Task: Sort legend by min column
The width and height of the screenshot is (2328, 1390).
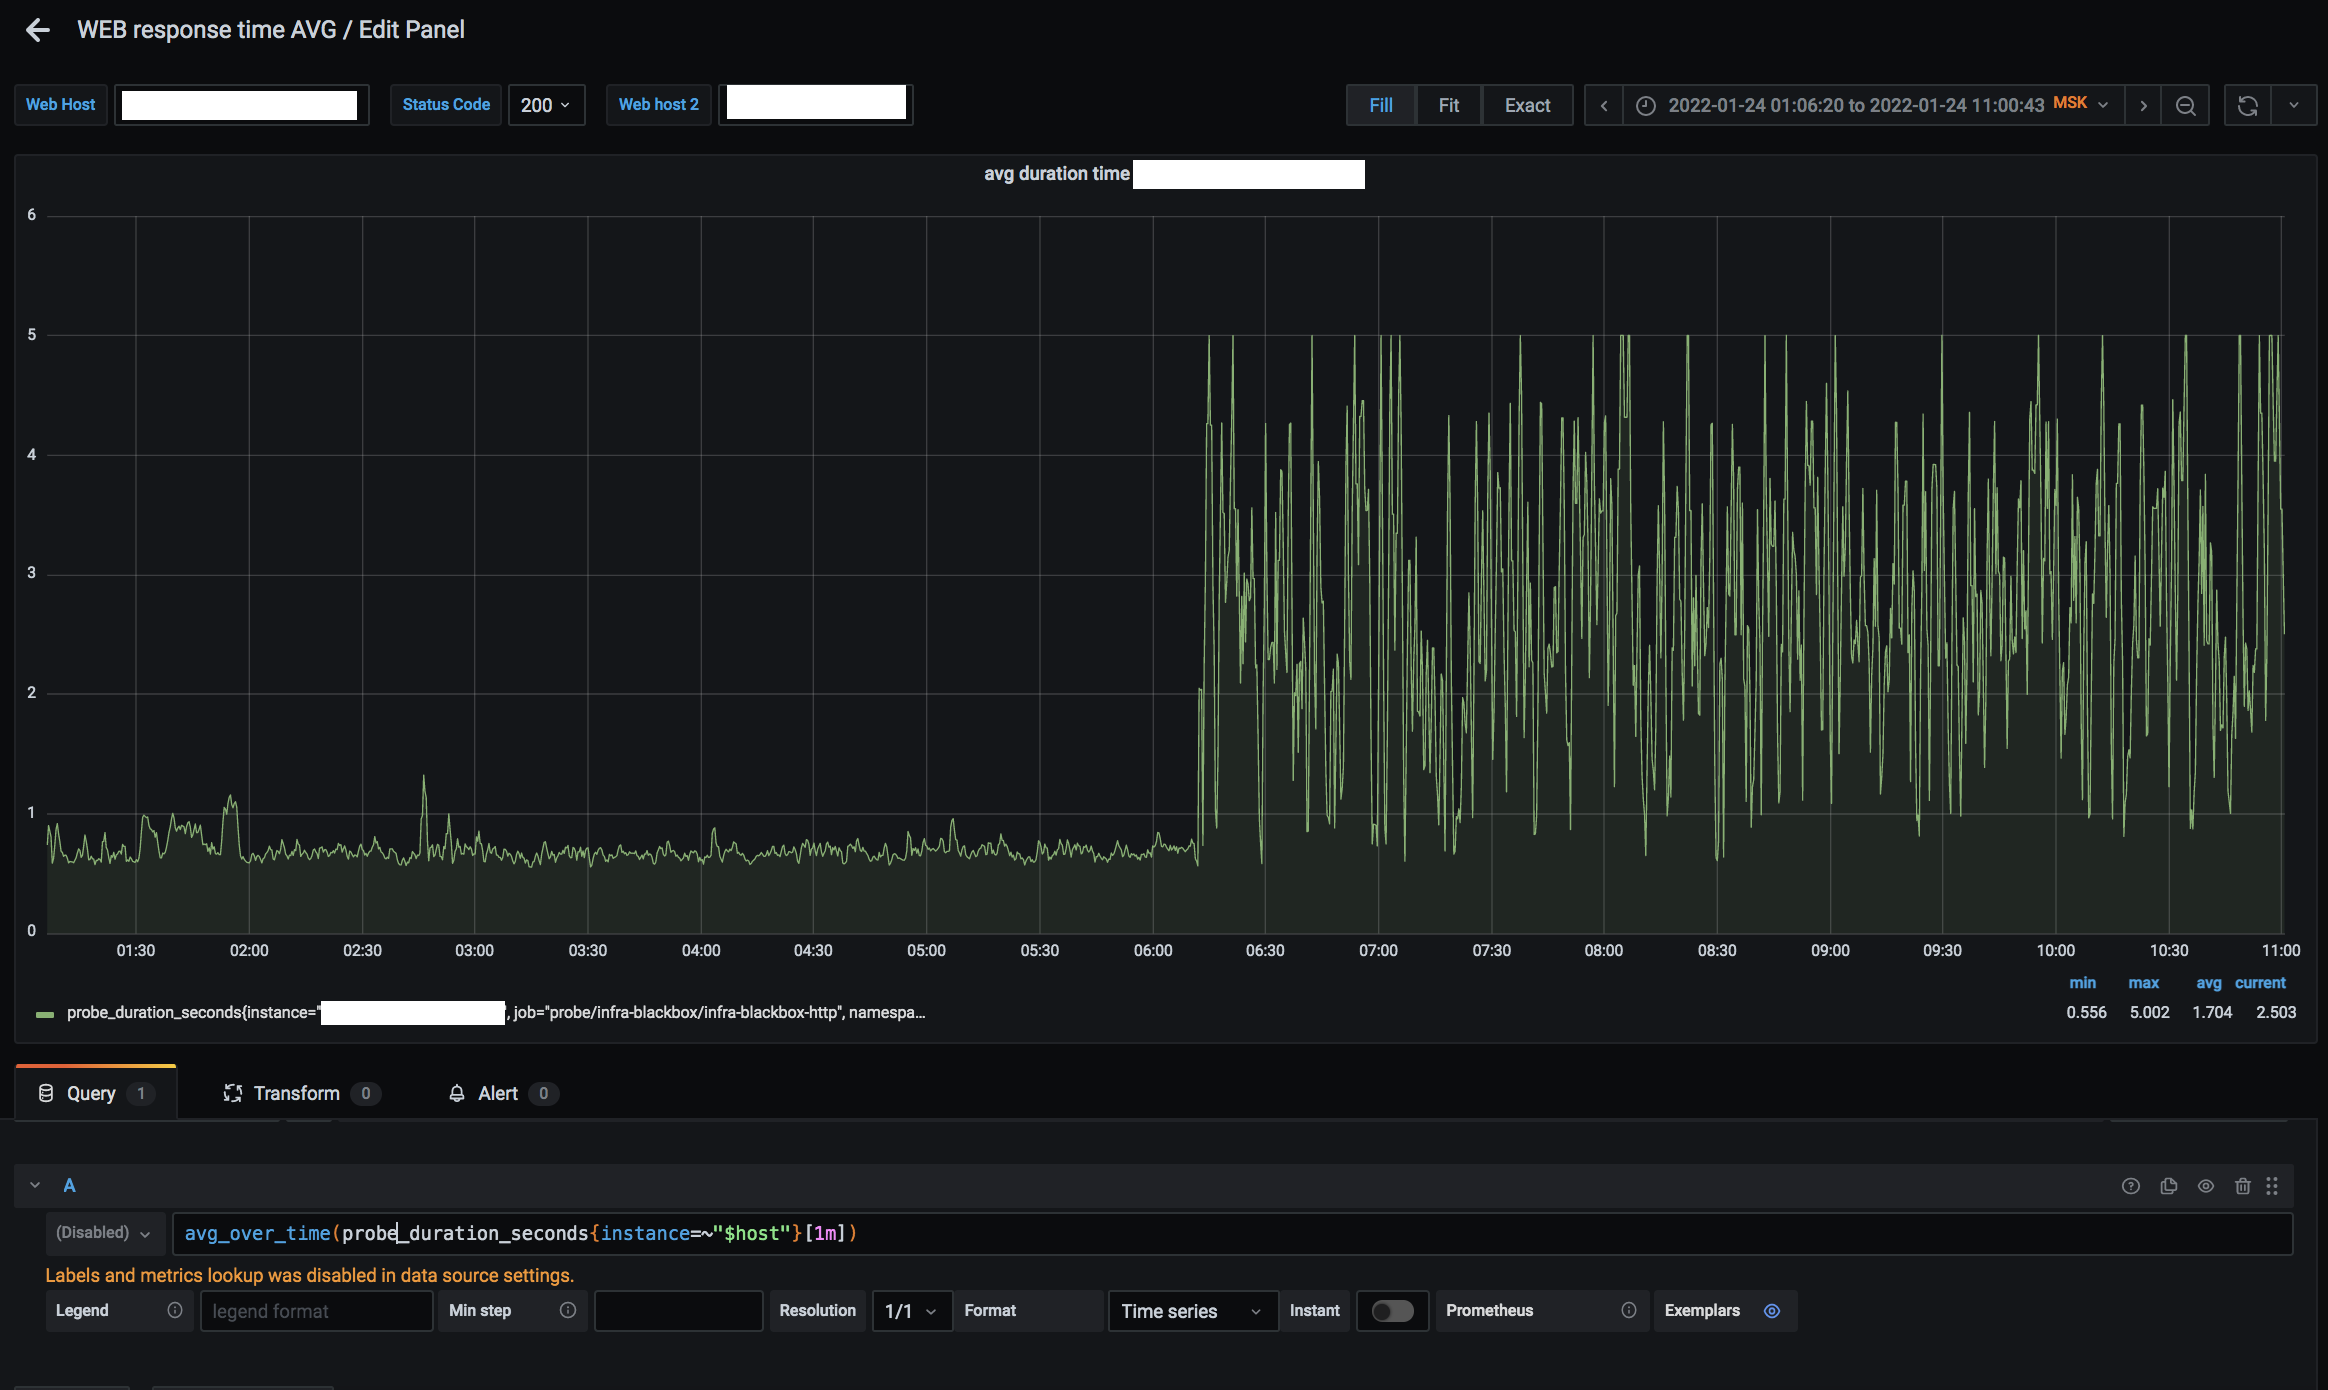Action: 2082,983
